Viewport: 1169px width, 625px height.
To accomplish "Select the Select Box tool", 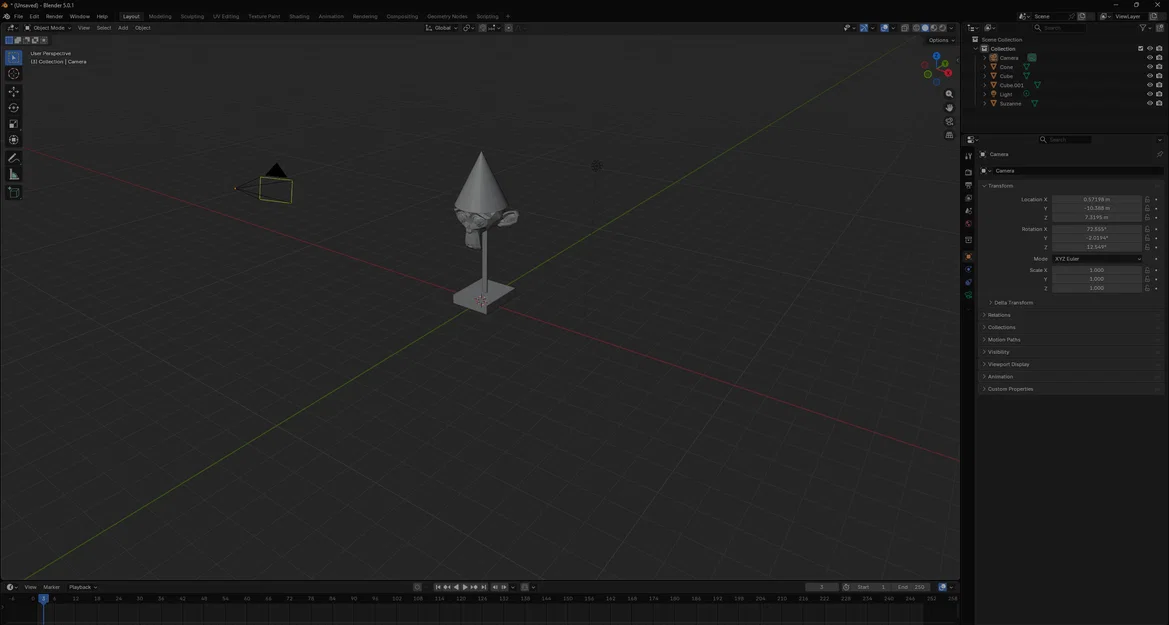I will tap(13, 57).
